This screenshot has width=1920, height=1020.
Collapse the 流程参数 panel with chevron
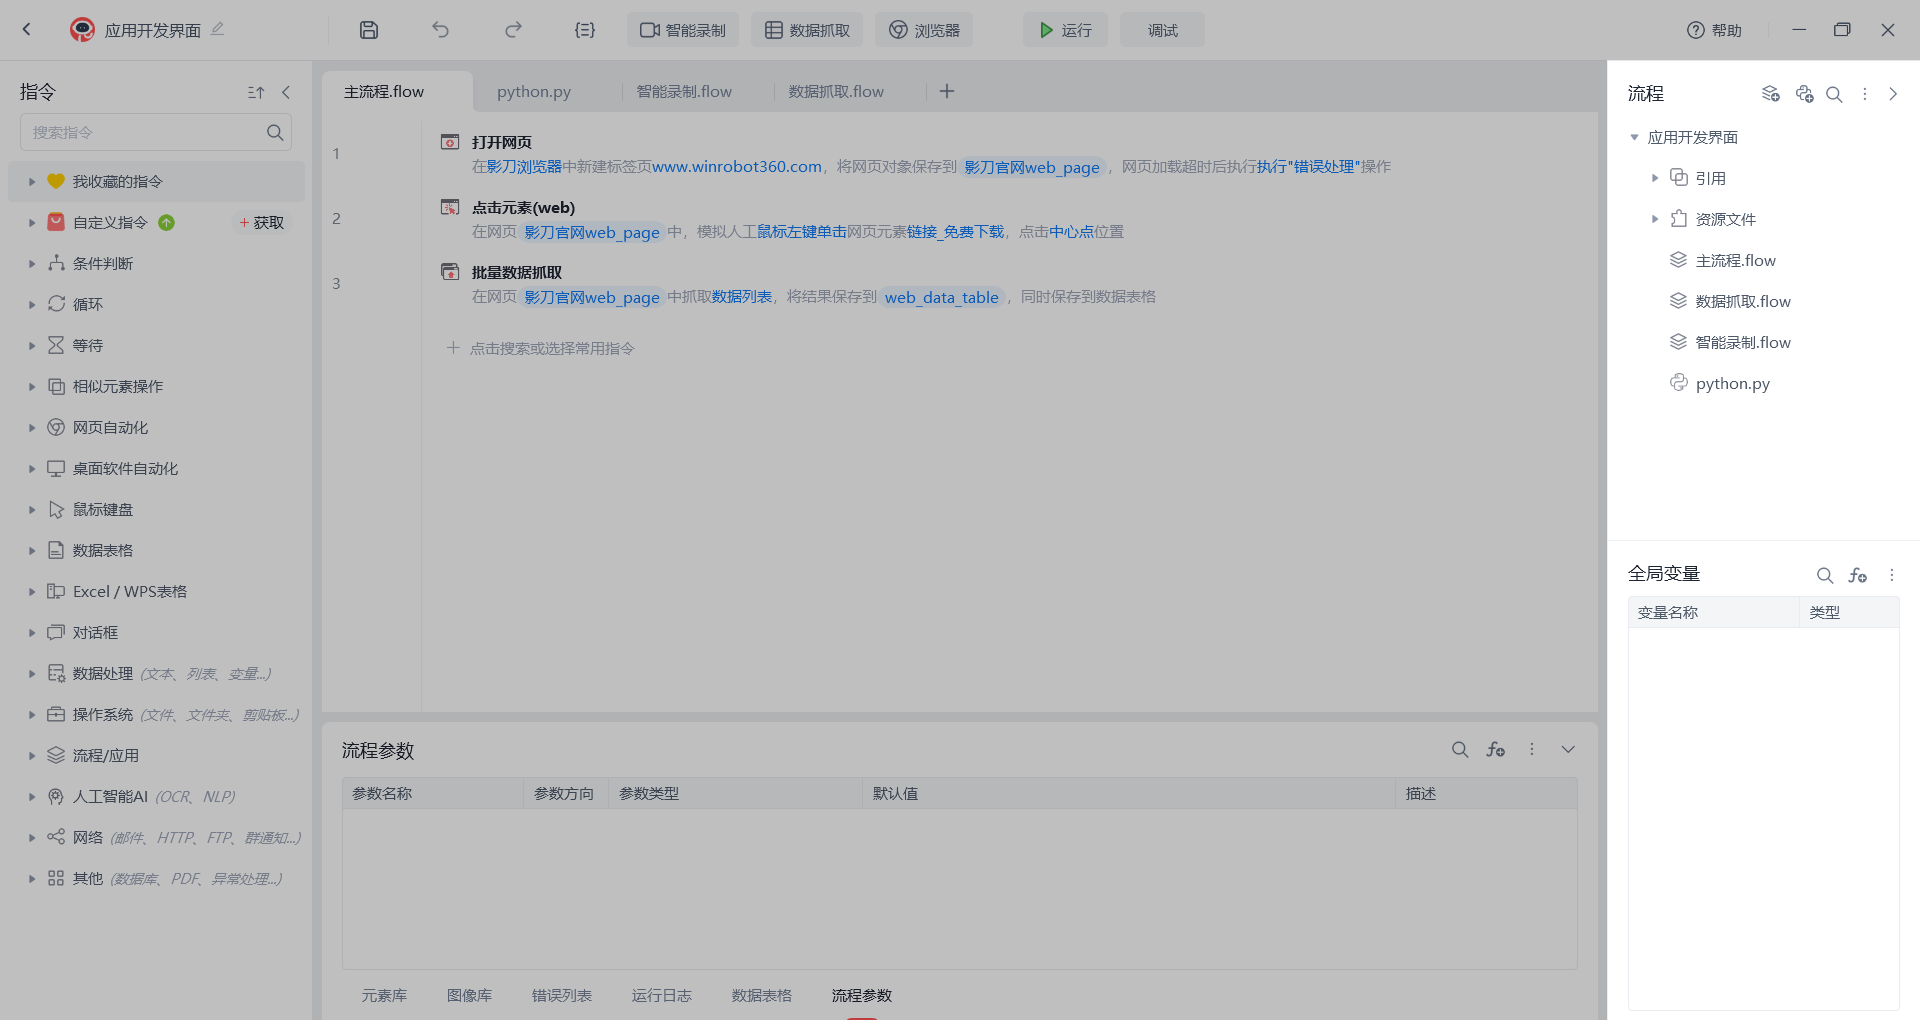tap(1568, 749)
